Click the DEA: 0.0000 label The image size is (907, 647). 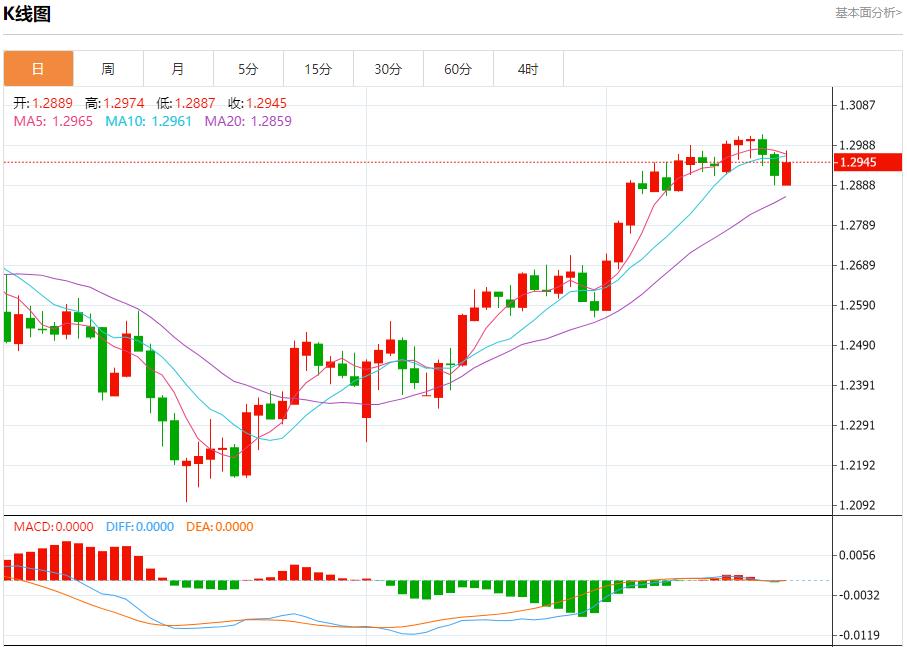(220, 527)
